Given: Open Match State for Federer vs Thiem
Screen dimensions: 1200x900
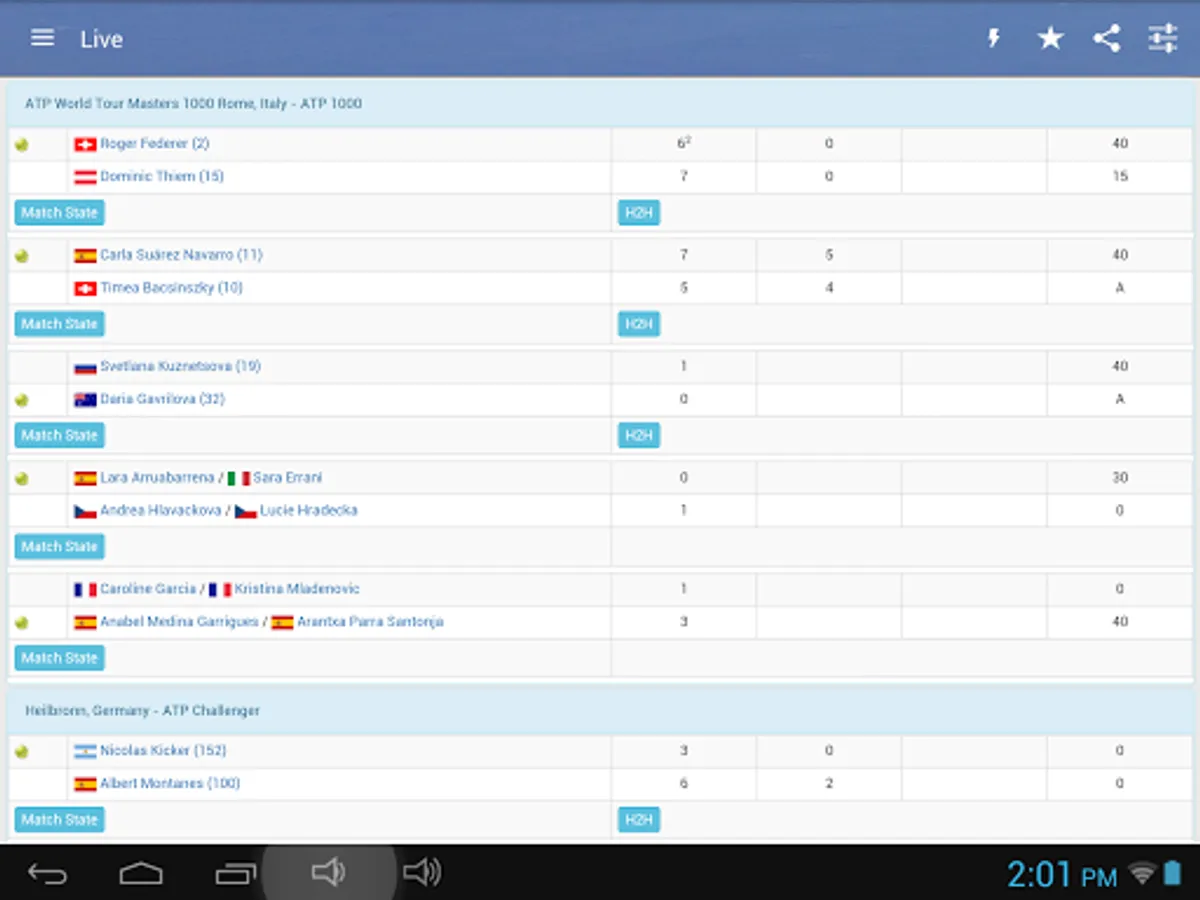Looking at the screenshot, I should click(x=59, y=212).
